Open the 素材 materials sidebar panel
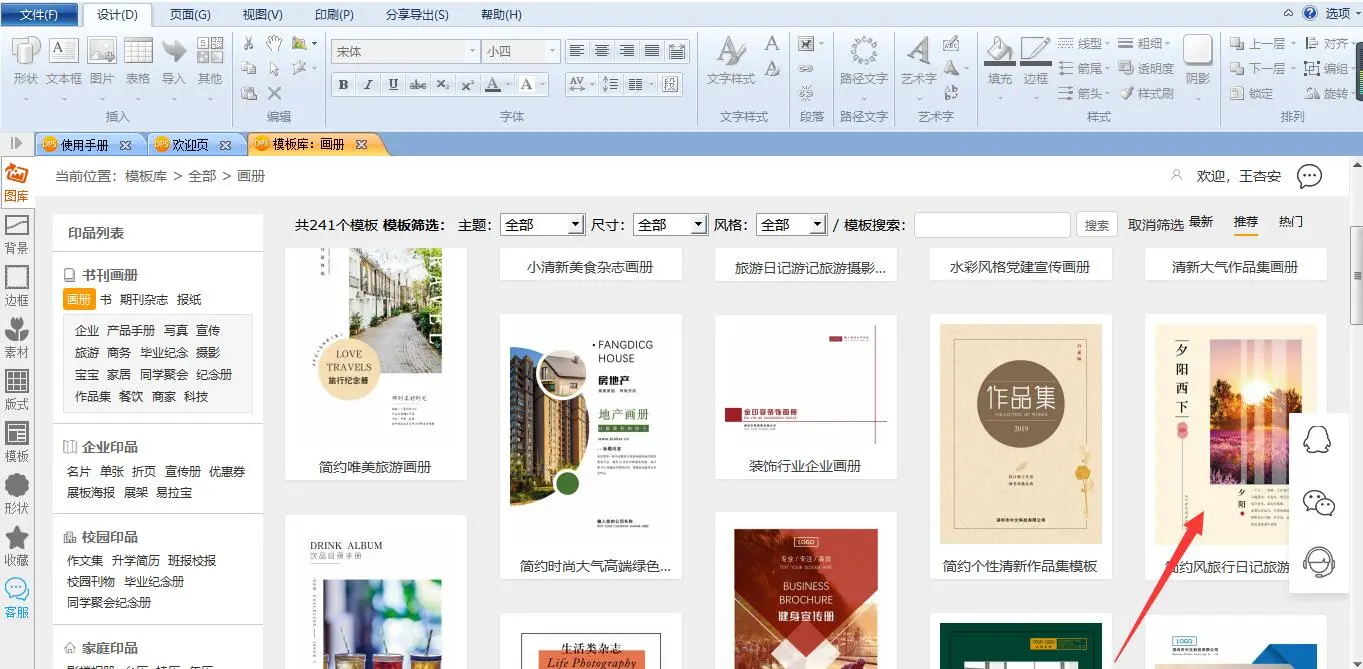The width and height of the screenshot is (1363, 669). (17, 336)
